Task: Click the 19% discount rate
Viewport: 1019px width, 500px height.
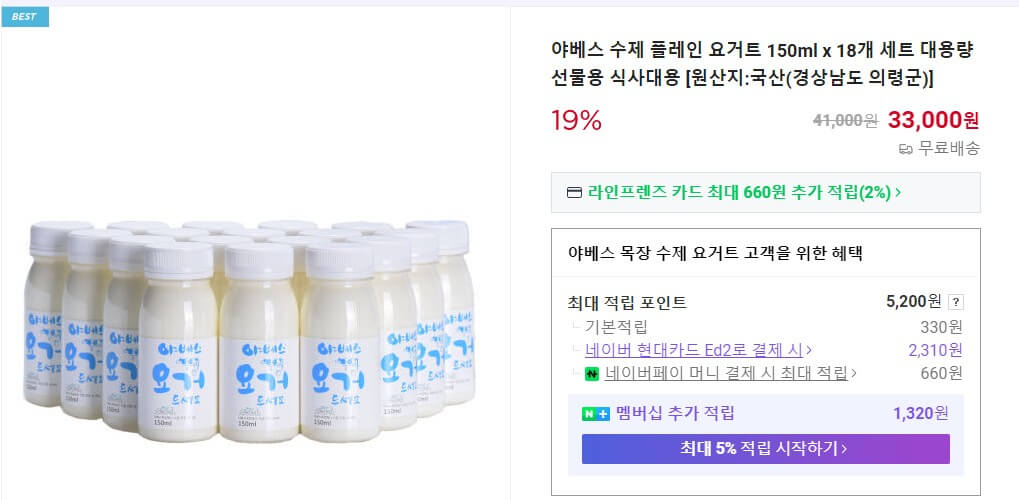Action: pyautogui.click(x=576, y=121)
